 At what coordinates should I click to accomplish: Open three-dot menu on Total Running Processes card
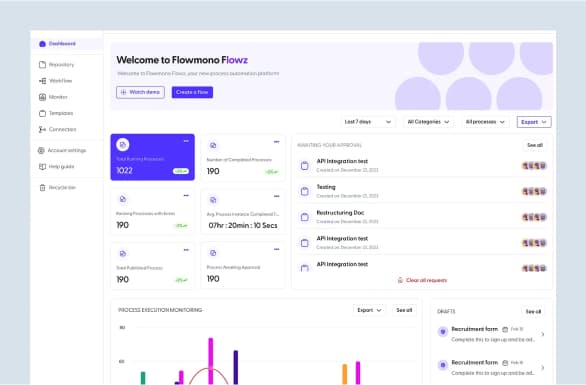(x=186, y=141)
